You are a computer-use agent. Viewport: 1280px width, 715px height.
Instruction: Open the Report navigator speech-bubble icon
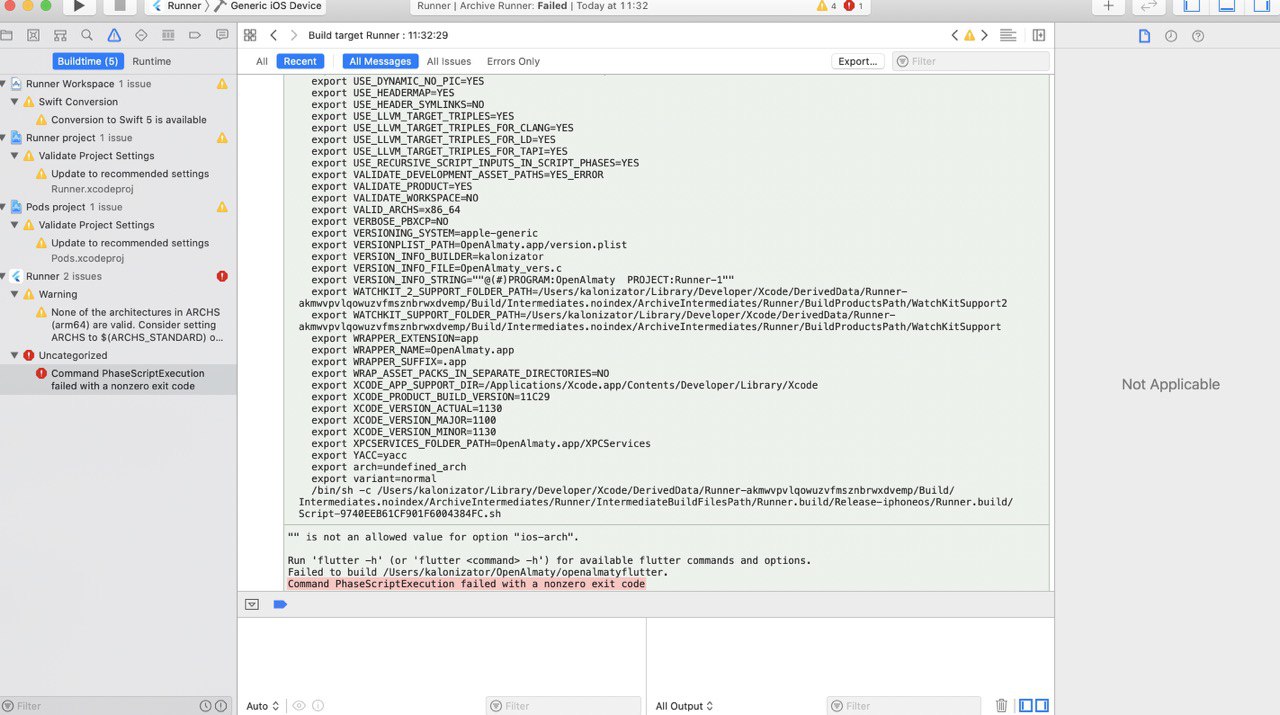click(222, 35)
